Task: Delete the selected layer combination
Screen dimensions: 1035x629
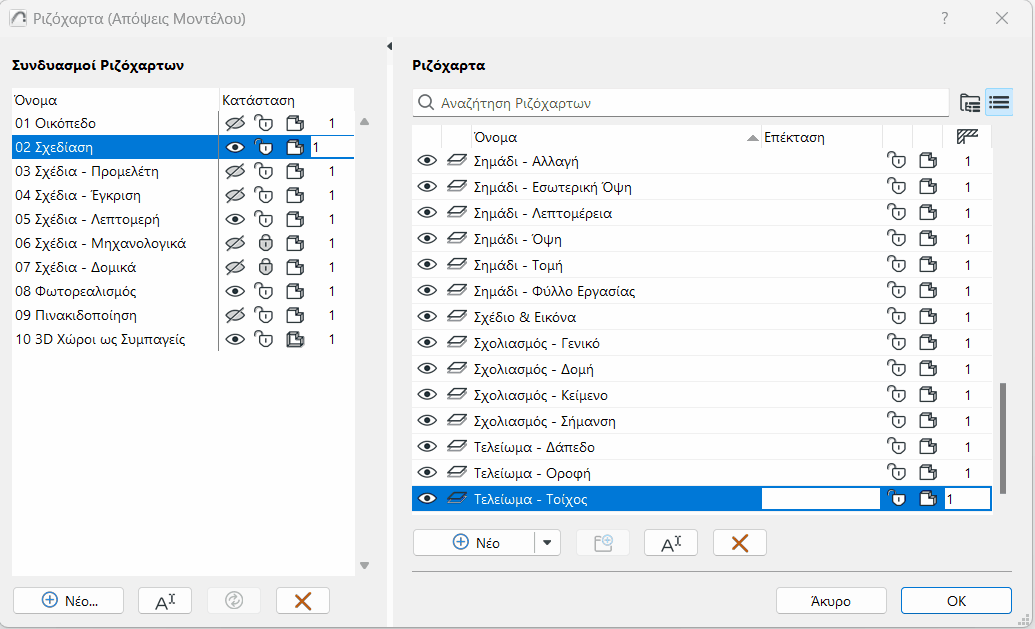Action: [x=302, y=600]
